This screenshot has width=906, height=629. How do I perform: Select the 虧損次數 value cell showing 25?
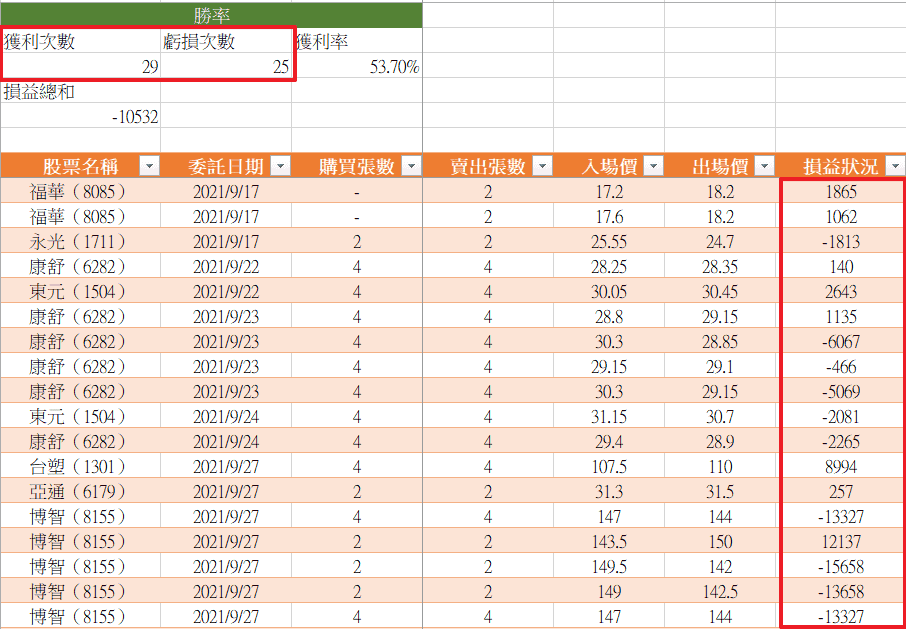pyautogui.click(x=226, y=67)
